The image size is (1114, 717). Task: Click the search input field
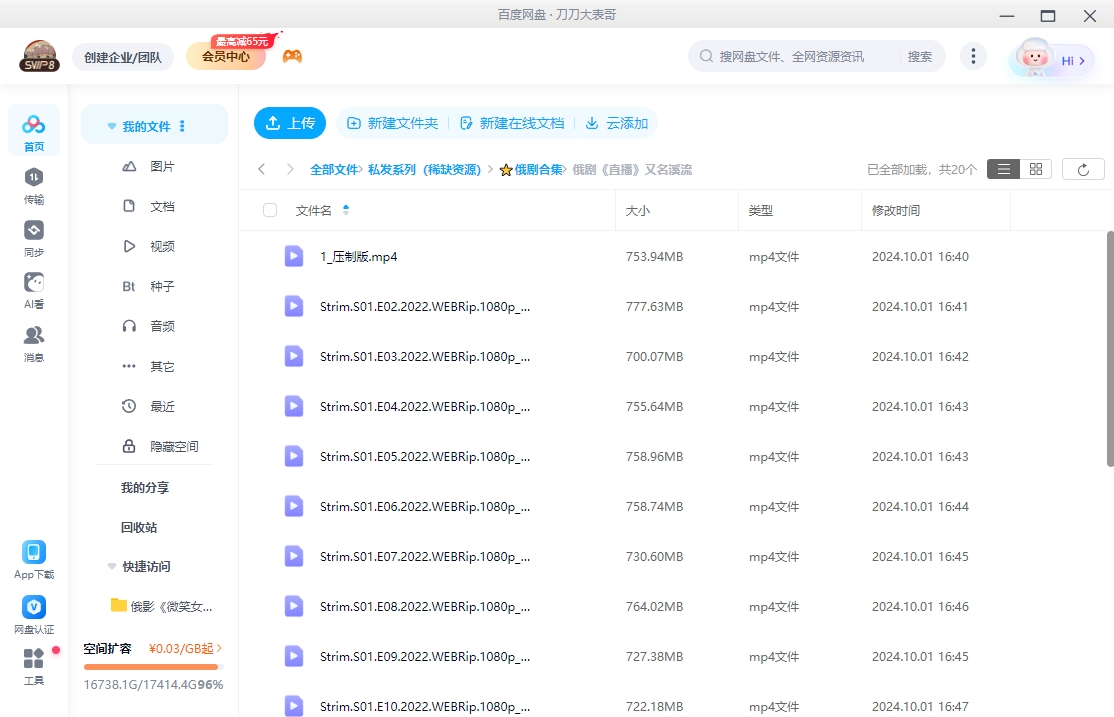[x=800, y=56]
